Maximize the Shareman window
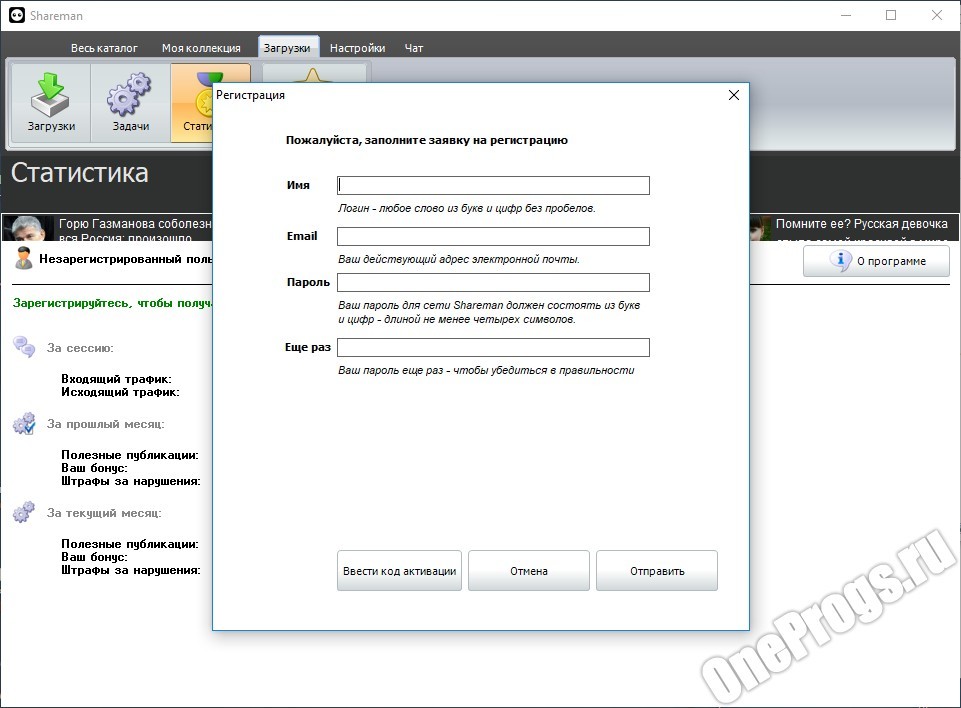 pos(891,15)
